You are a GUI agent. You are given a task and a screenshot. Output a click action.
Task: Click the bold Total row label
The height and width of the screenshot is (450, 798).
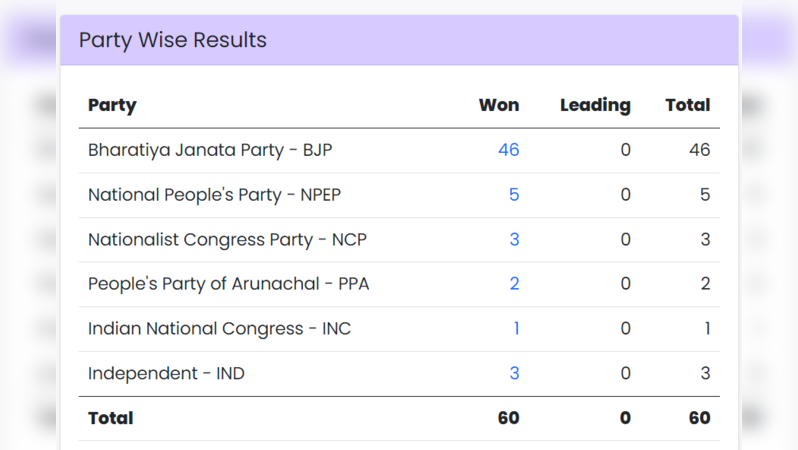point(110,418)
